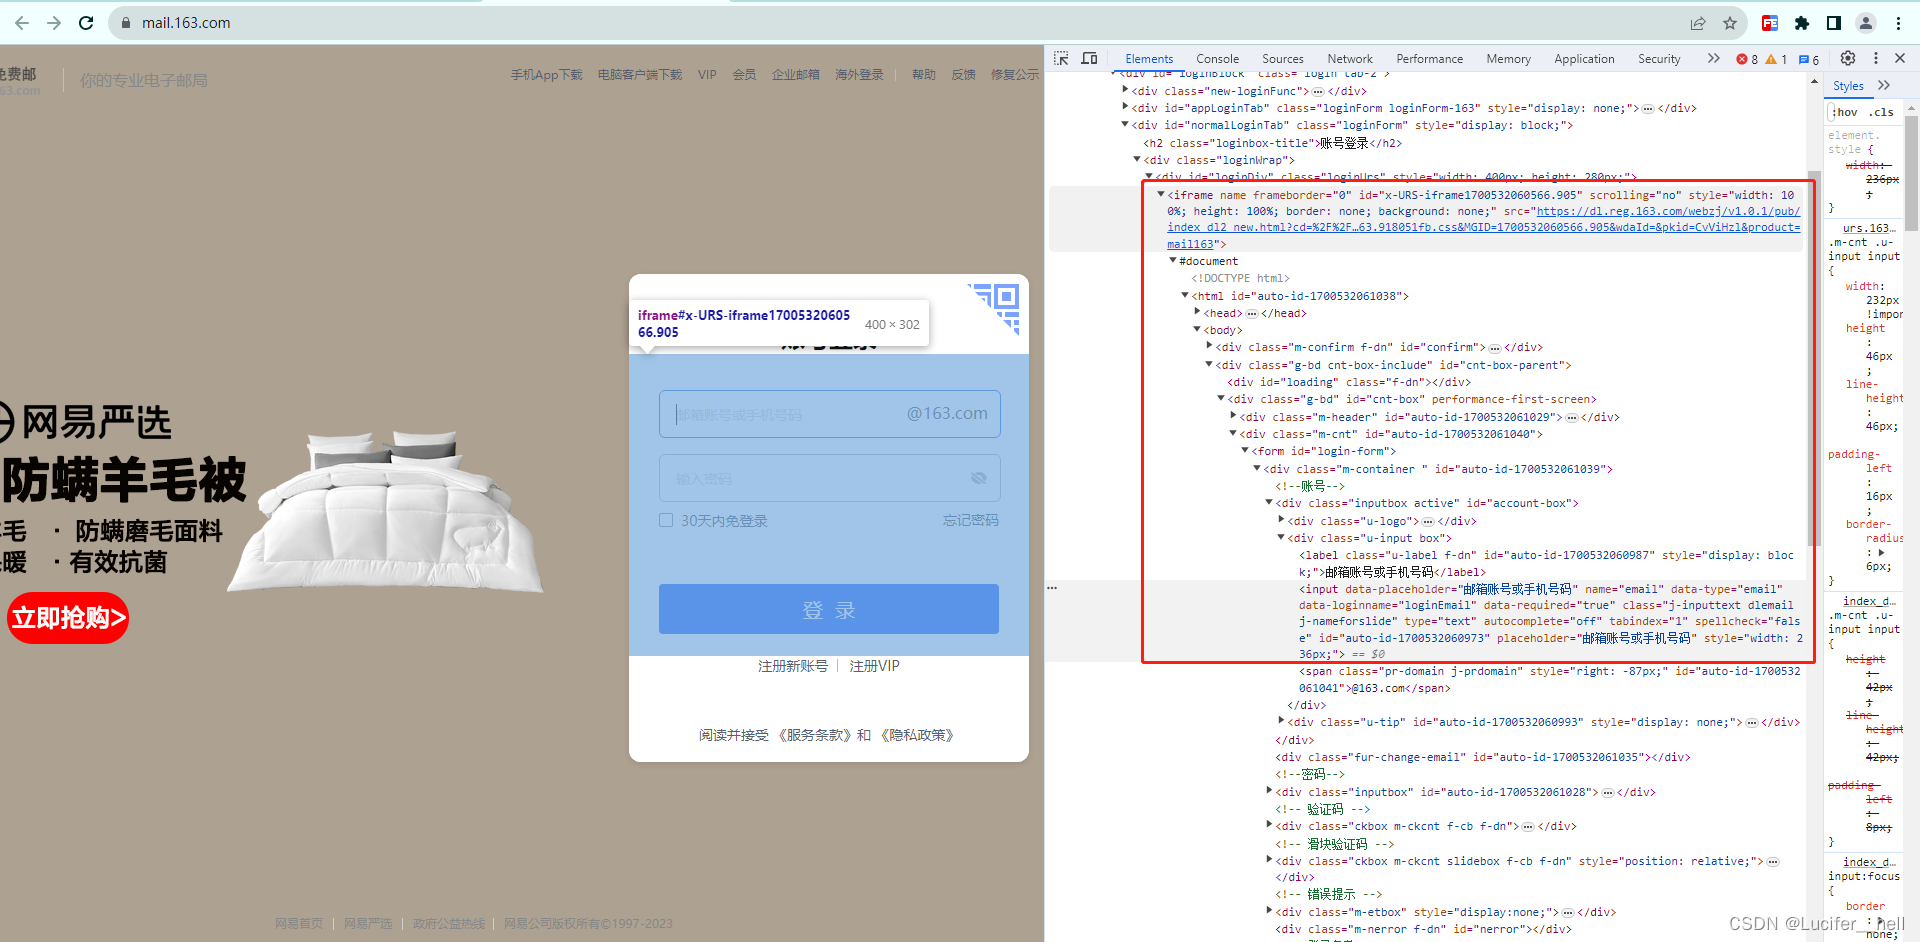Toggle the browser side panel
This screenshot has height=942, width=1920.
(x=1834, y=23)
